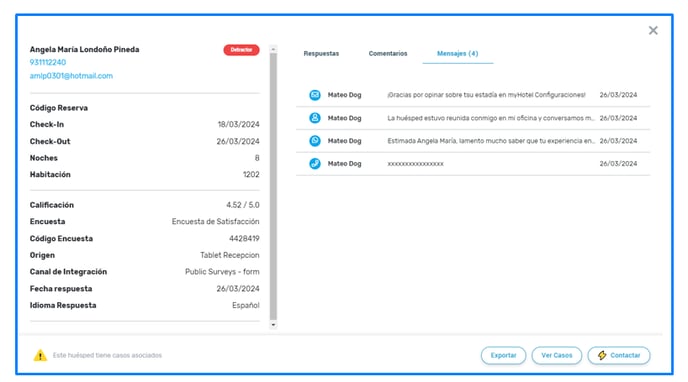Click the WhatsApp icon on third message
Viewport: 688px width, 382px height.
[x=315, y=141]
